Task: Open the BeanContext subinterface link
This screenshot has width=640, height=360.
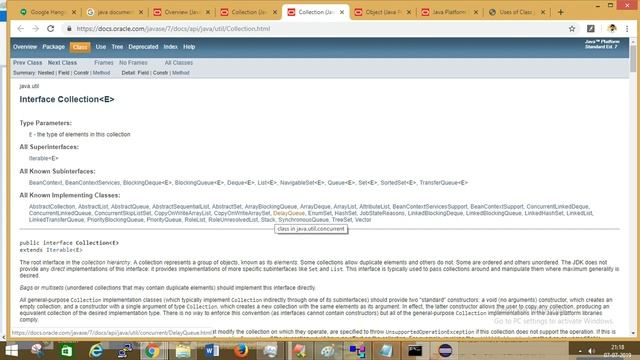Action: click(45, 182)
